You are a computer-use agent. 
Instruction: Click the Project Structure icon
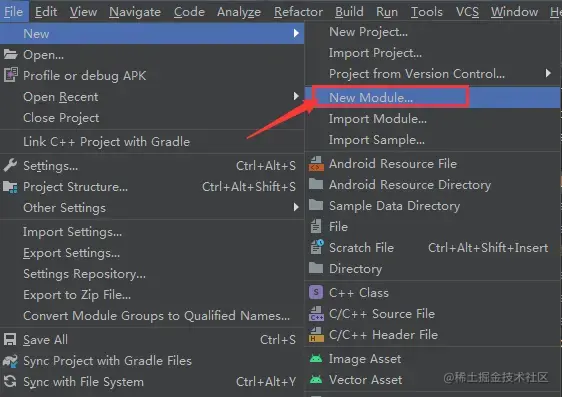point(10,187)
